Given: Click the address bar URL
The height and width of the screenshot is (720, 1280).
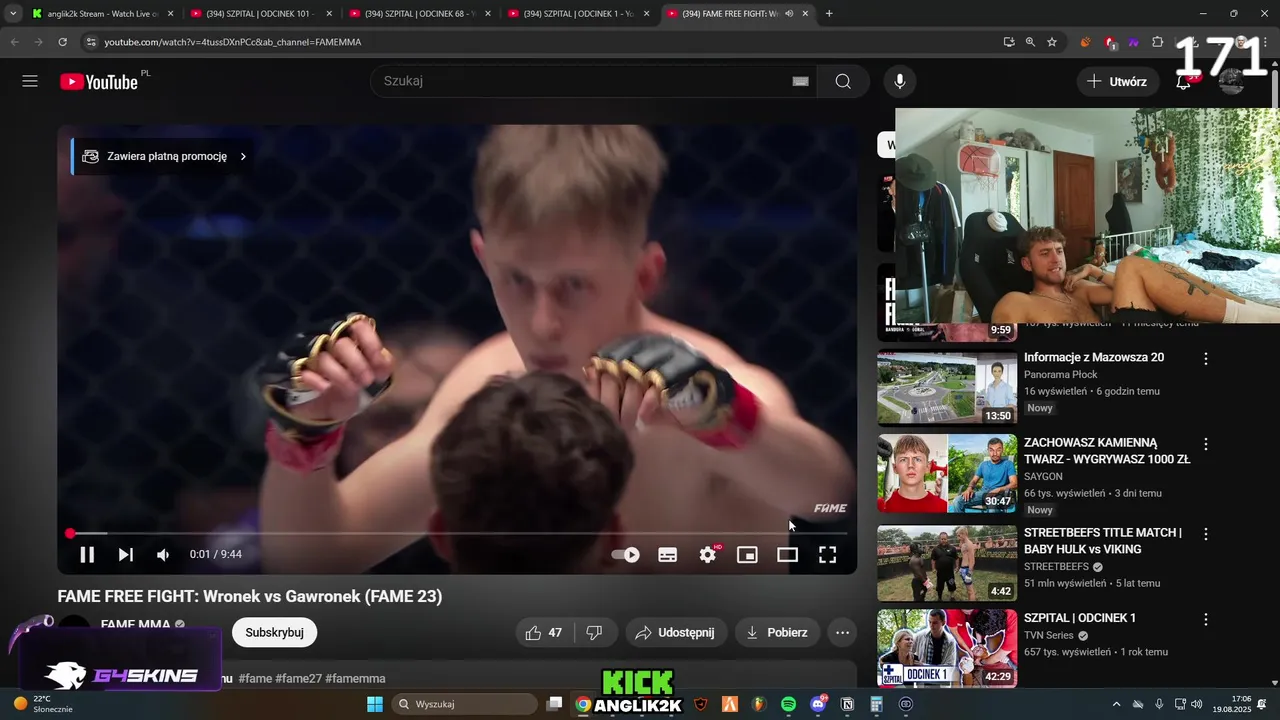Looking at the screenshot, I should pyautogui.click(x=232, y=42).
